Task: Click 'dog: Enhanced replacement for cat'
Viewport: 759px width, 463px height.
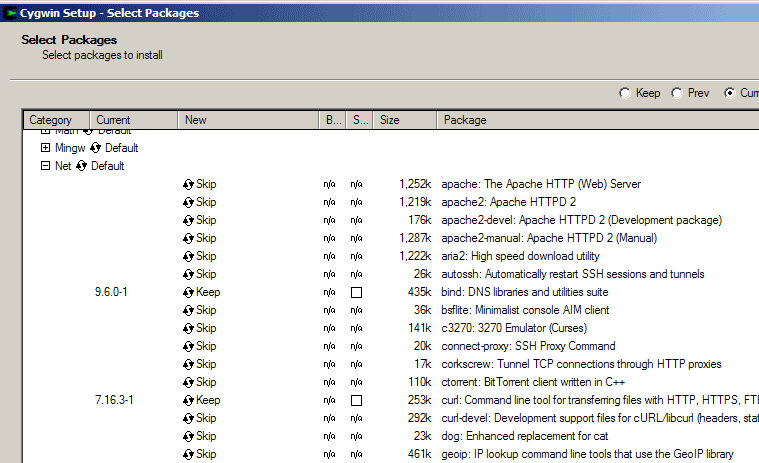Action: (525, 436)
